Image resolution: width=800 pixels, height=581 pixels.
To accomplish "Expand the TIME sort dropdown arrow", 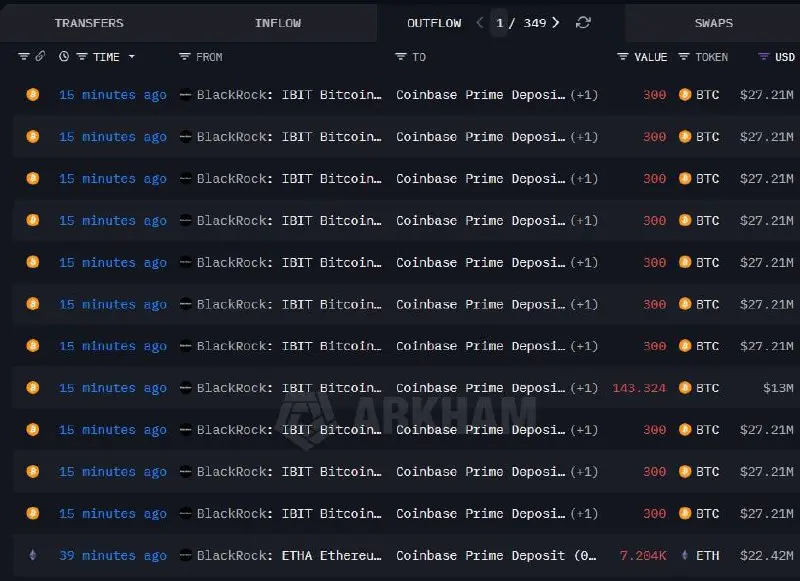I will pos(132,57).
